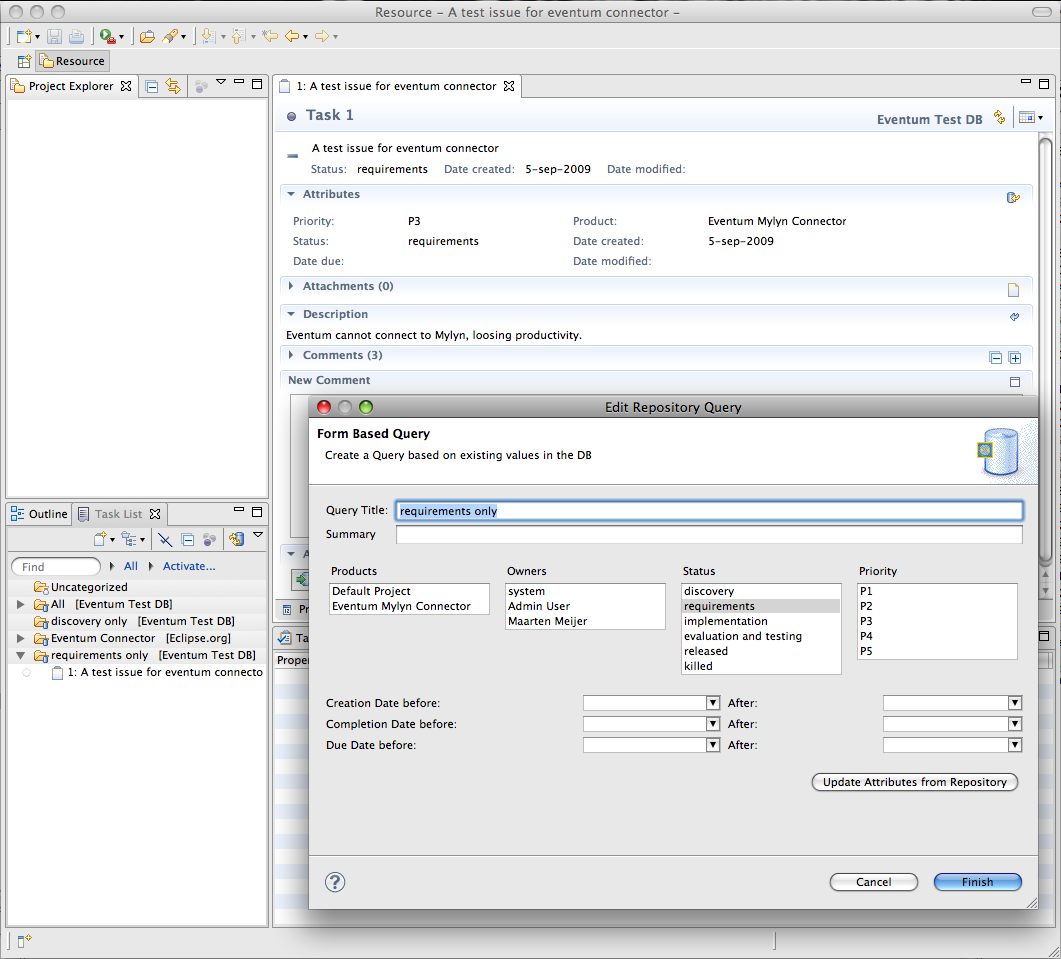Viewport: 1061px width, 959px height.
Task: Select the Resource perspective tab
Action: point(71,60)
